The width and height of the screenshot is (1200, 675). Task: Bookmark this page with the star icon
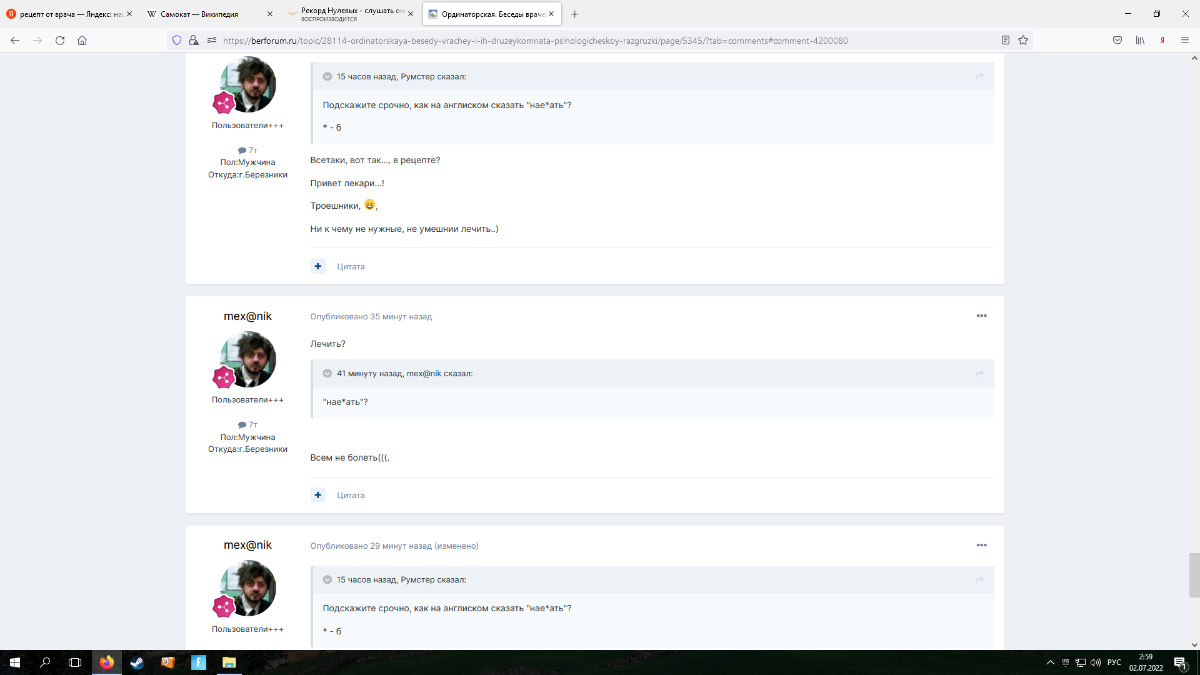tap(1023, 40)
